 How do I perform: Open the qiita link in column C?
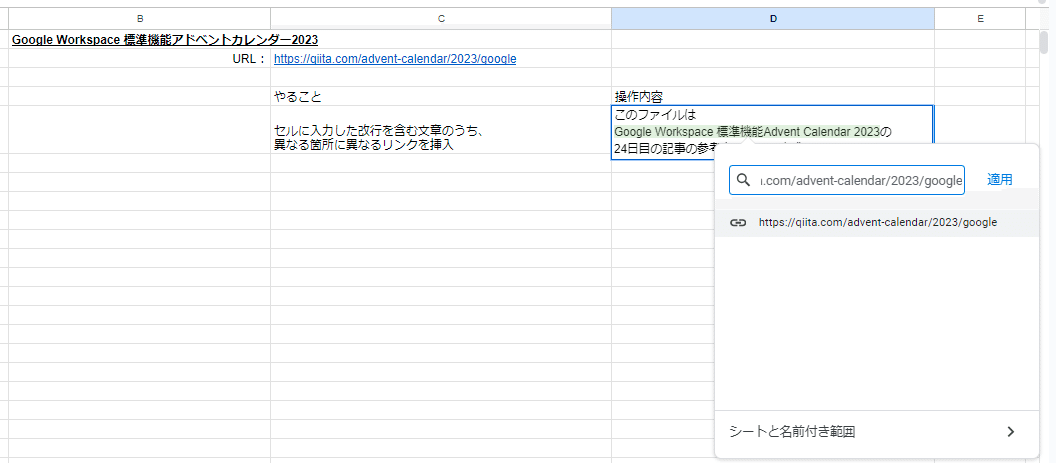[395, 59]
